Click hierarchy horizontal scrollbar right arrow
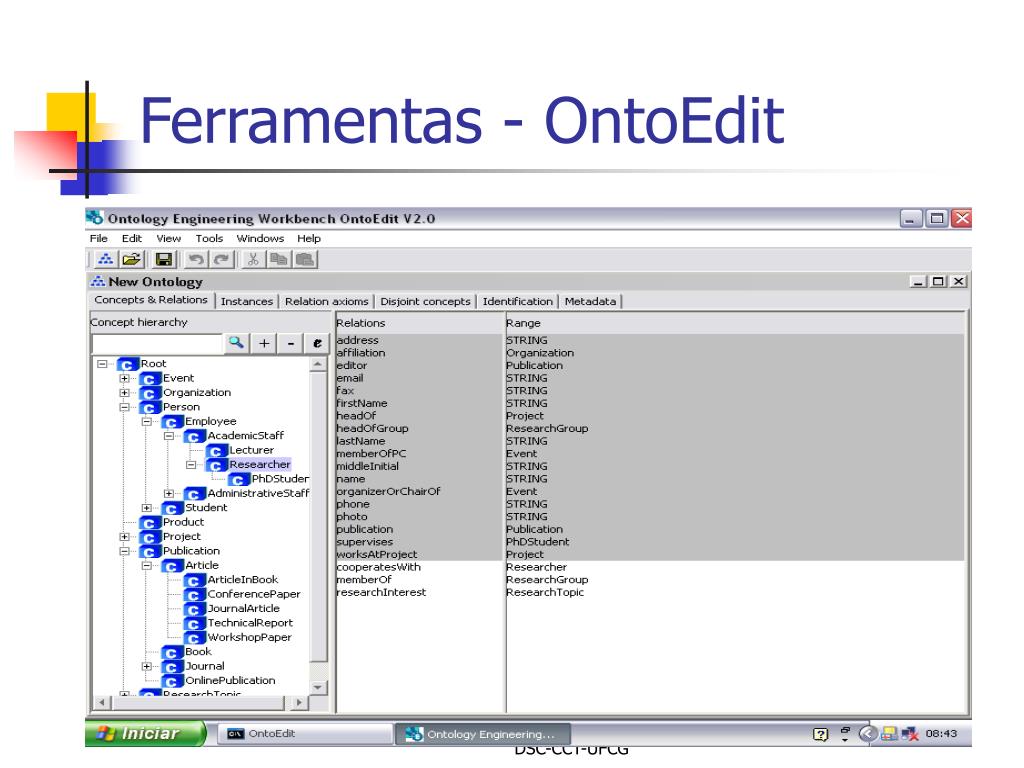The width and height of the screenshot is (1024, 768). tap(298, 703)
